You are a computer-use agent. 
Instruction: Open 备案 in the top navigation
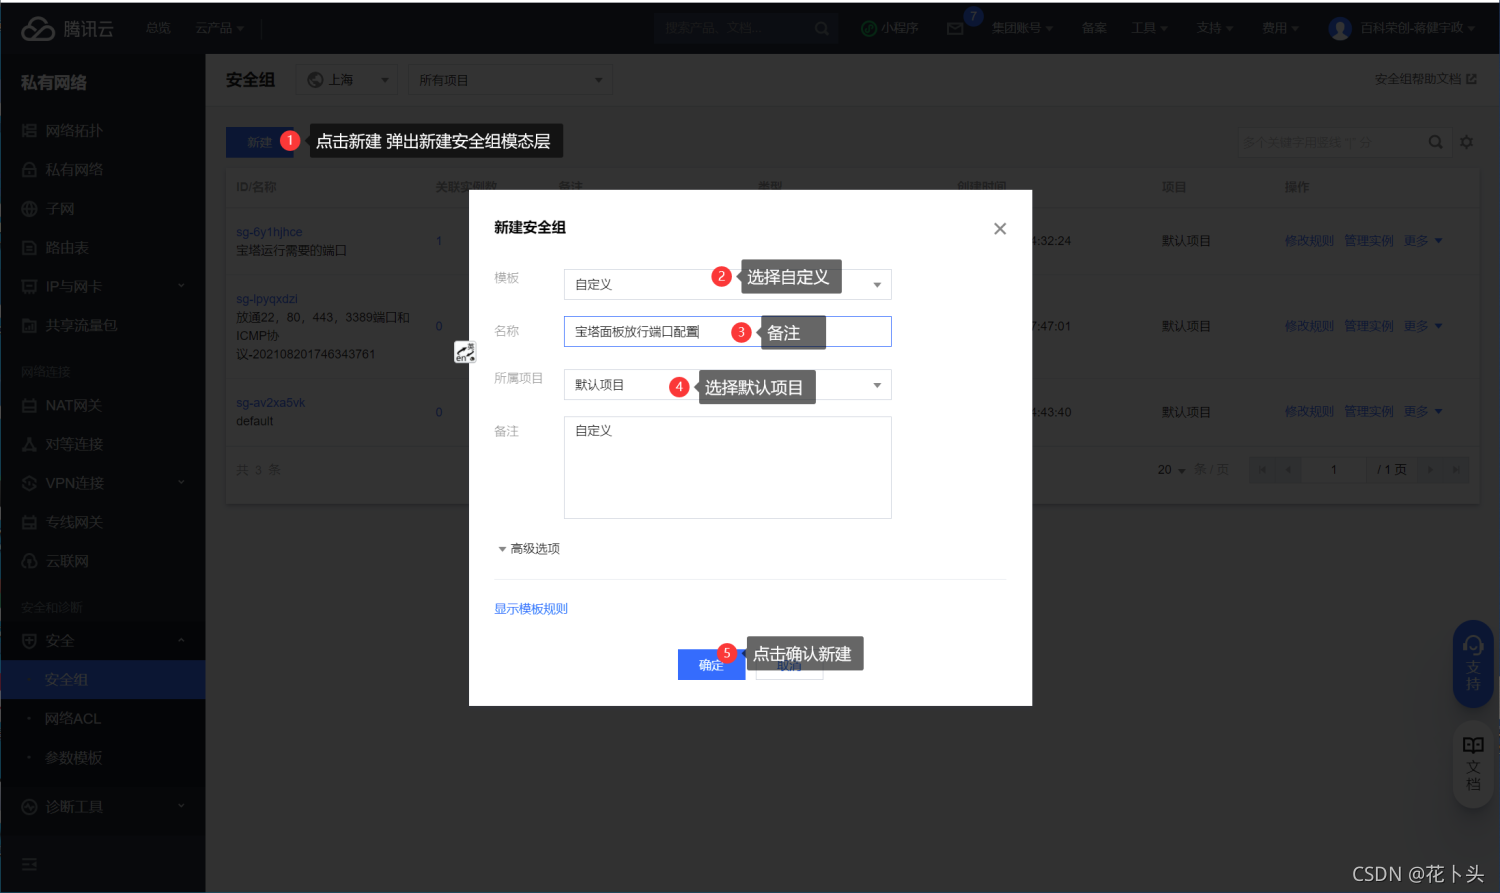1094,28
